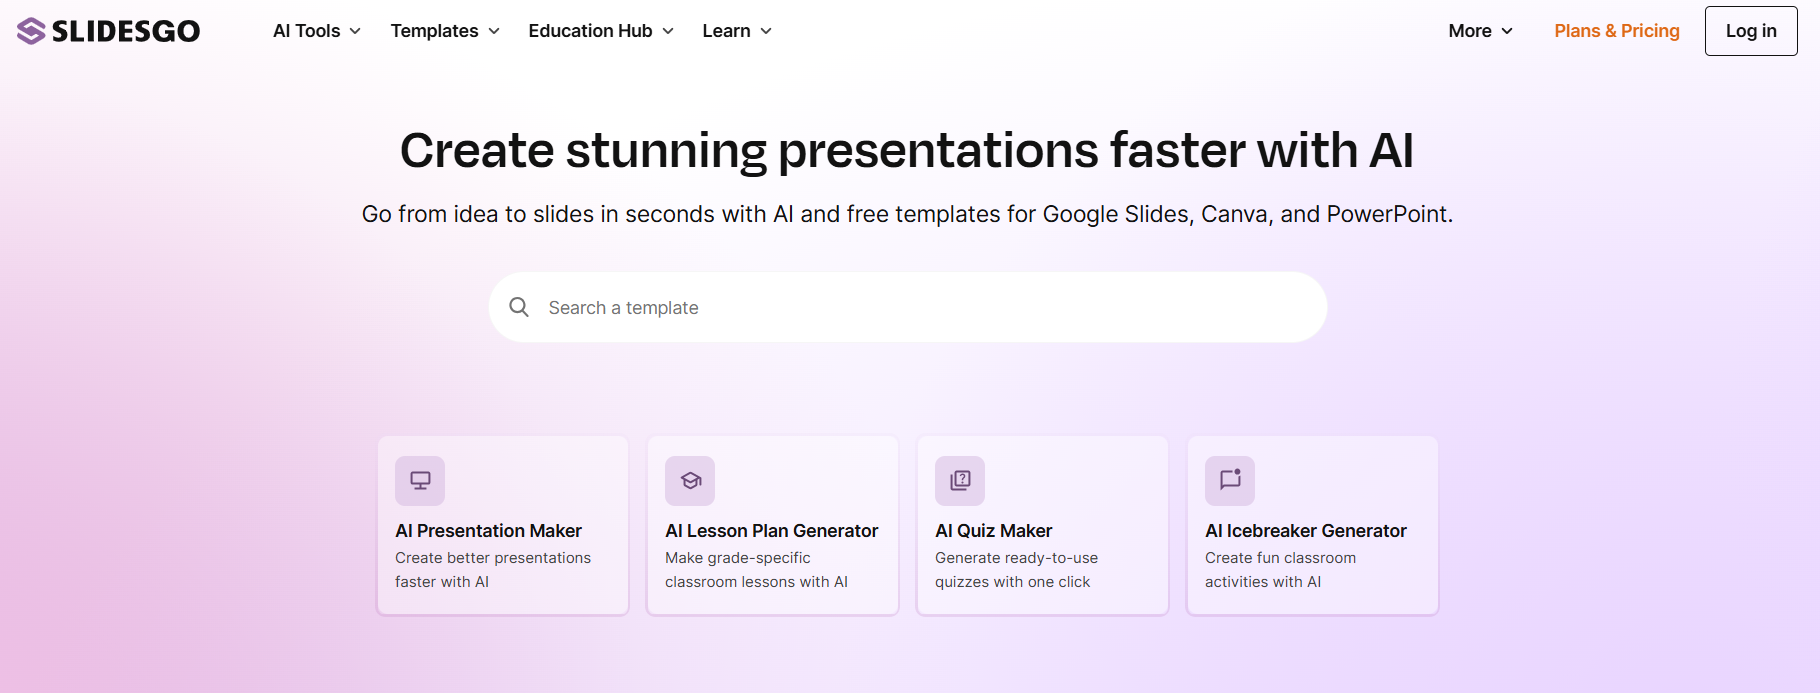Select the AI Lesson Plan Generator title
The height and width of the screenshot is (693, 1820).
pos(771,531)
